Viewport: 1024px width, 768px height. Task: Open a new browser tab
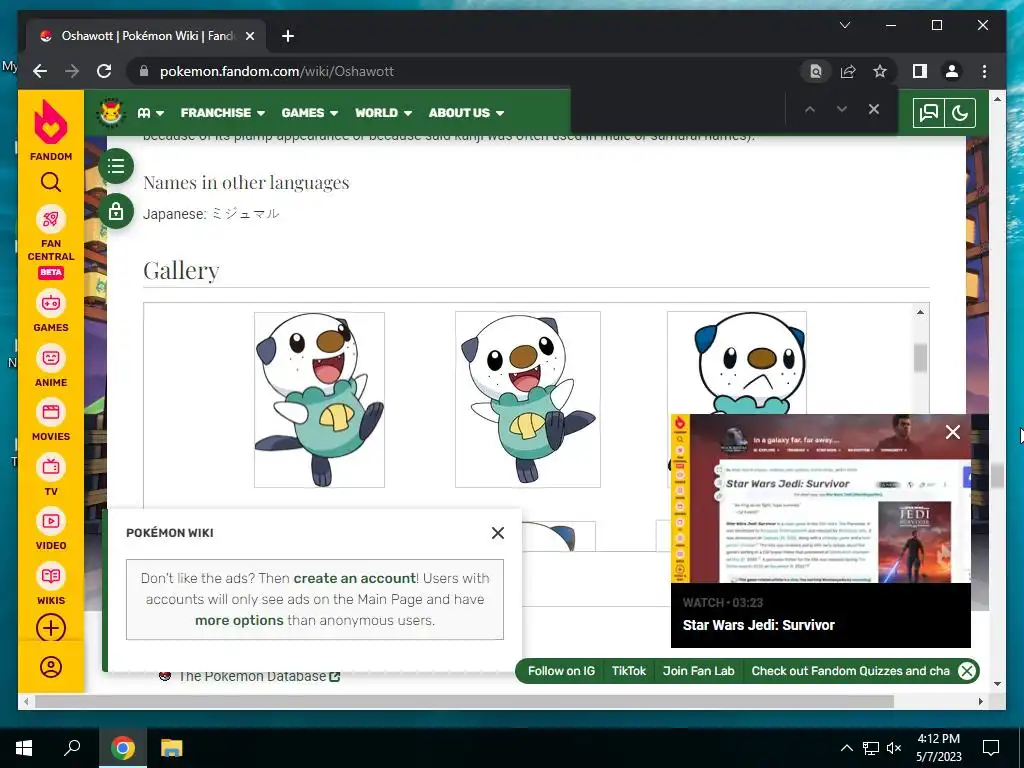point(288,36)
